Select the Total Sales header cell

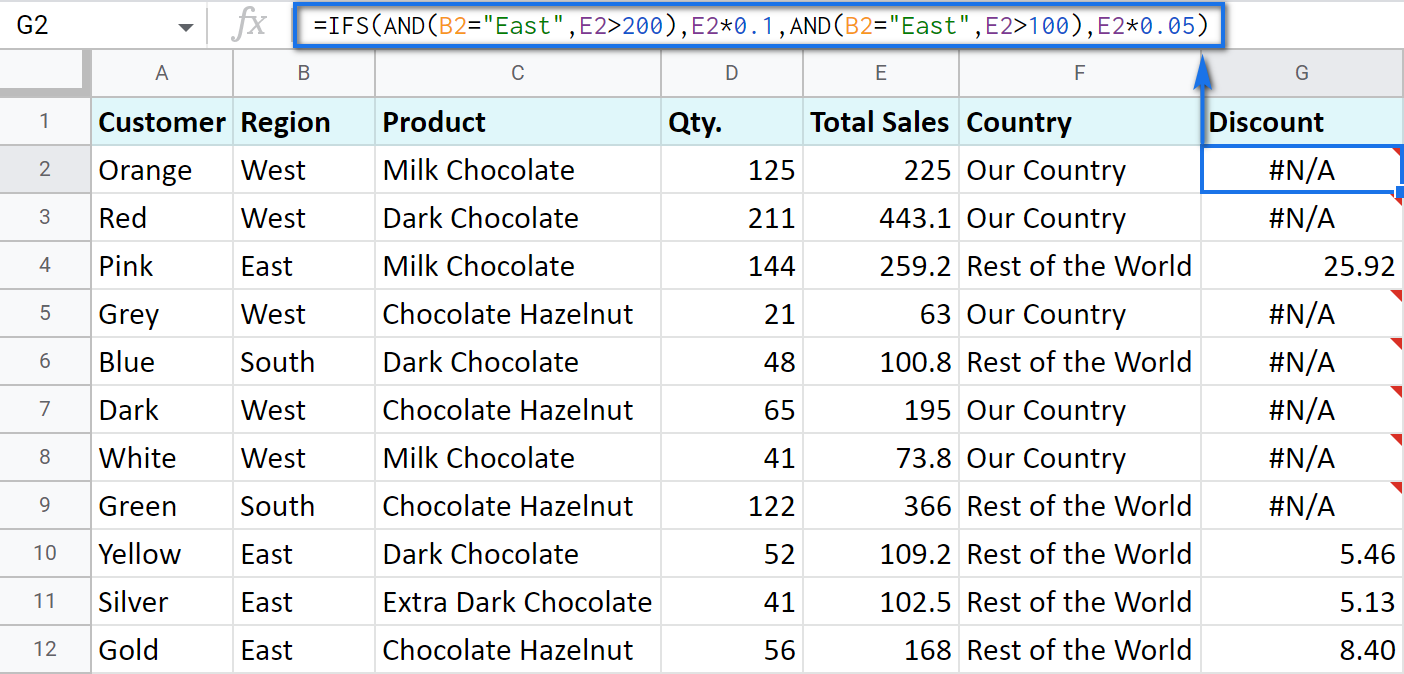[880, 121]
